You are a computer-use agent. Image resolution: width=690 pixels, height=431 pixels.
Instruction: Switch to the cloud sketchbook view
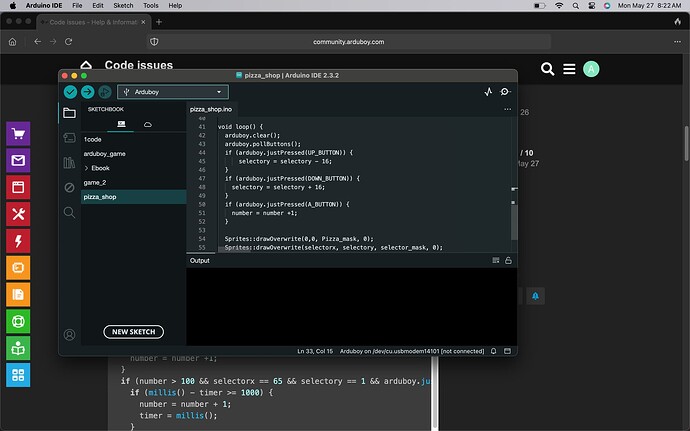(148, 124)
